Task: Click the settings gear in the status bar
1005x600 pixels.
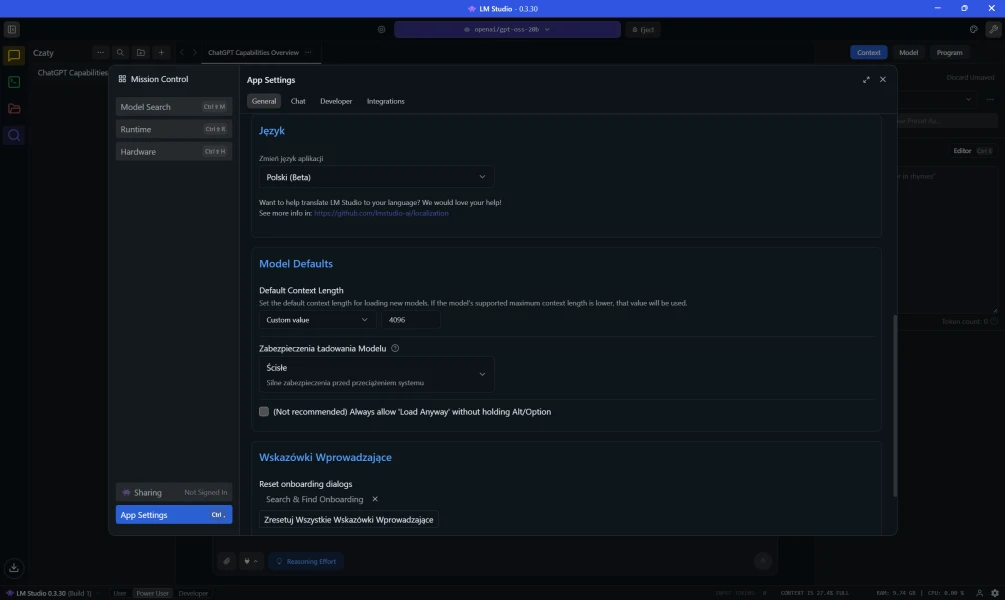Action: (x=993, y=593)
